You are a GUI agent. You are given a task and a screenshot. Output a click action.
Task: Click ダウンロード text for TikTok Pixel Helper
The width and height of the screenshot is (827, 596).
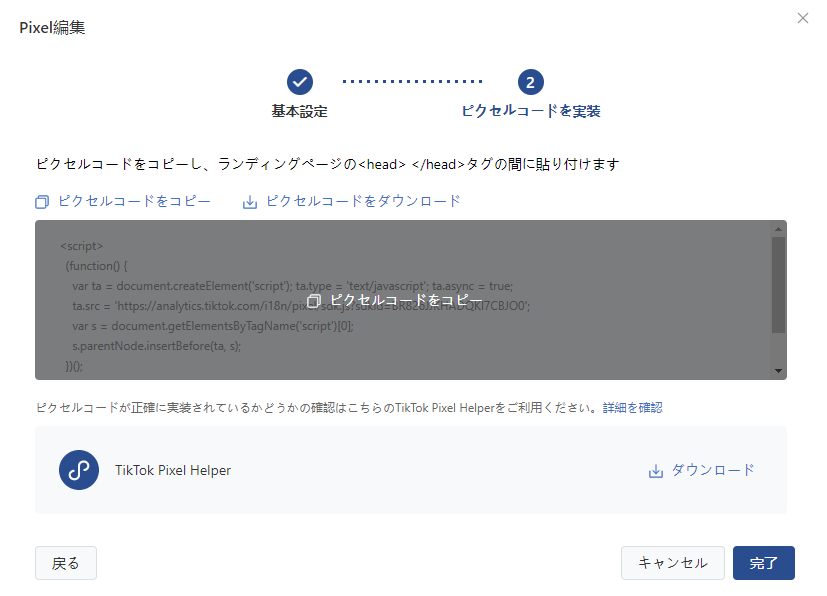[x=712, y=470]
